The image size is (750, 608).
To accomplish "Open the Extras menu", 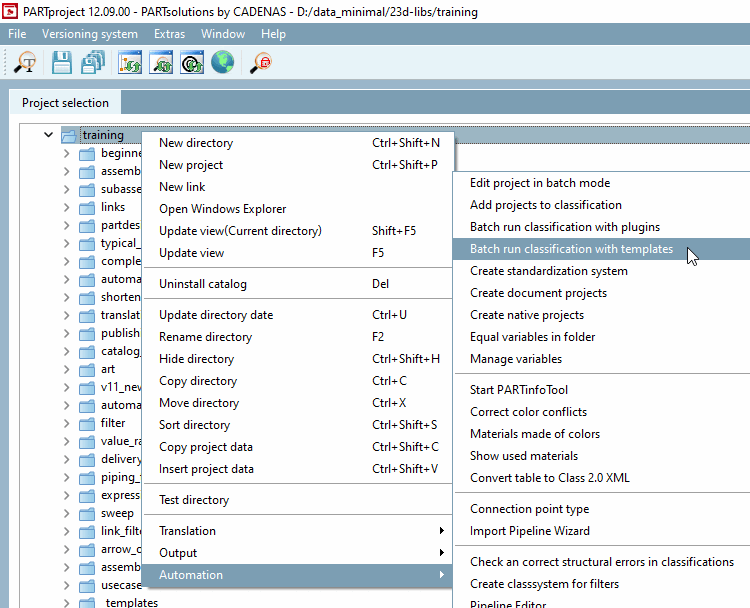I will 170,34.
